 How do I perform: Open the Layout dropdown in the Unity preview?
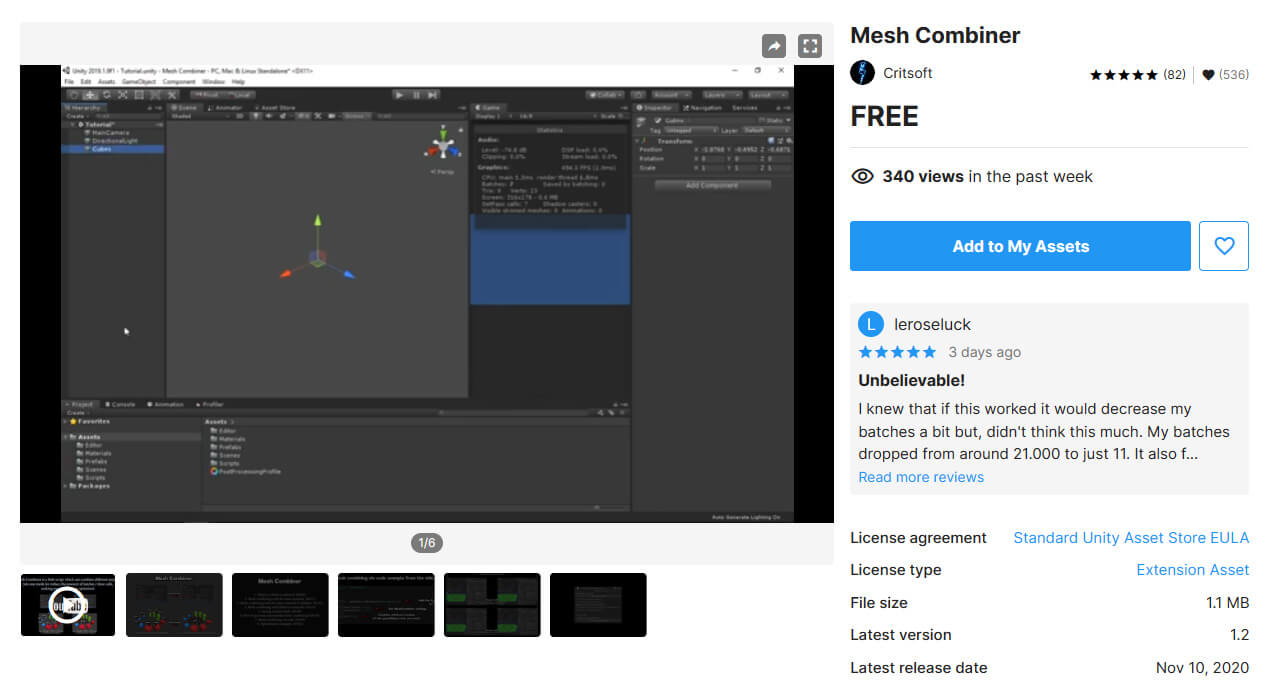coord(767,95)
